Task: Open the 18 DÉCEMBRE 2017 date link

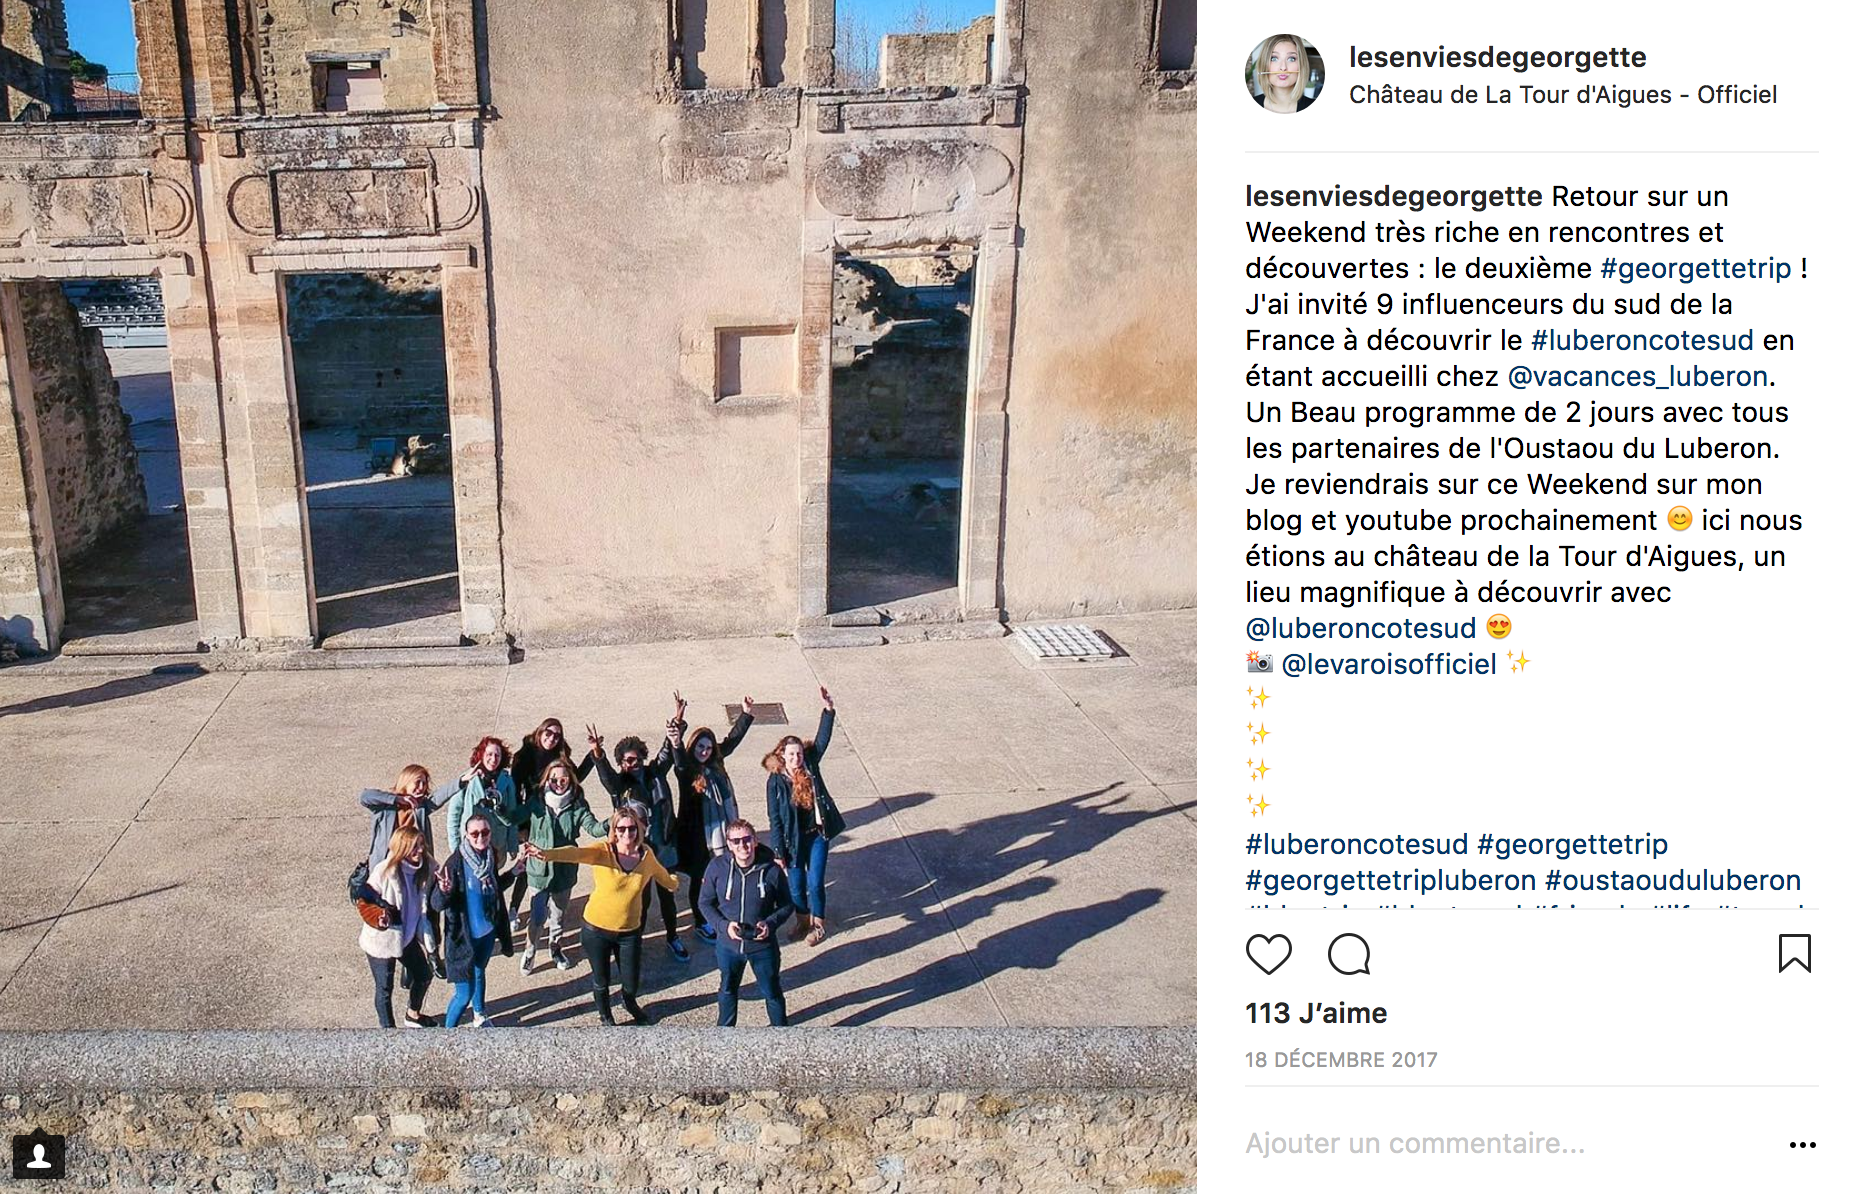Action: pyautogui.click(x=1341, y=1060)
